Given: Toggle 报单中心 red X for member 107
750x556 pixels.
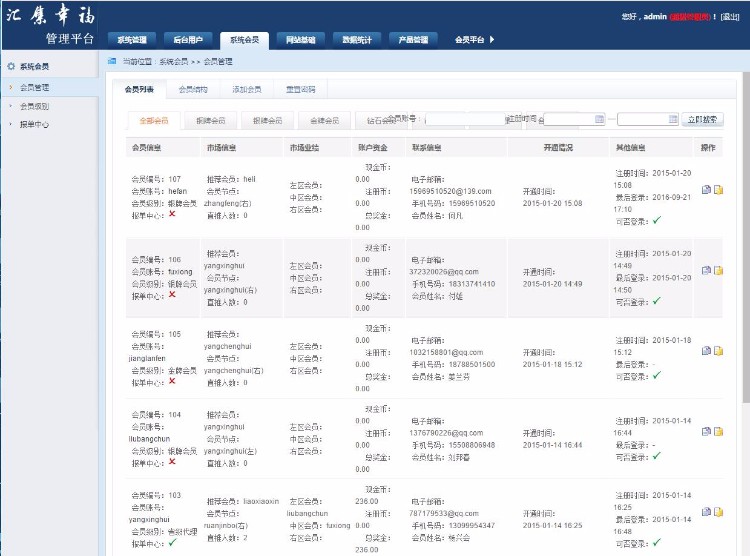Looking at the screenshot, I should click(172, 213).
